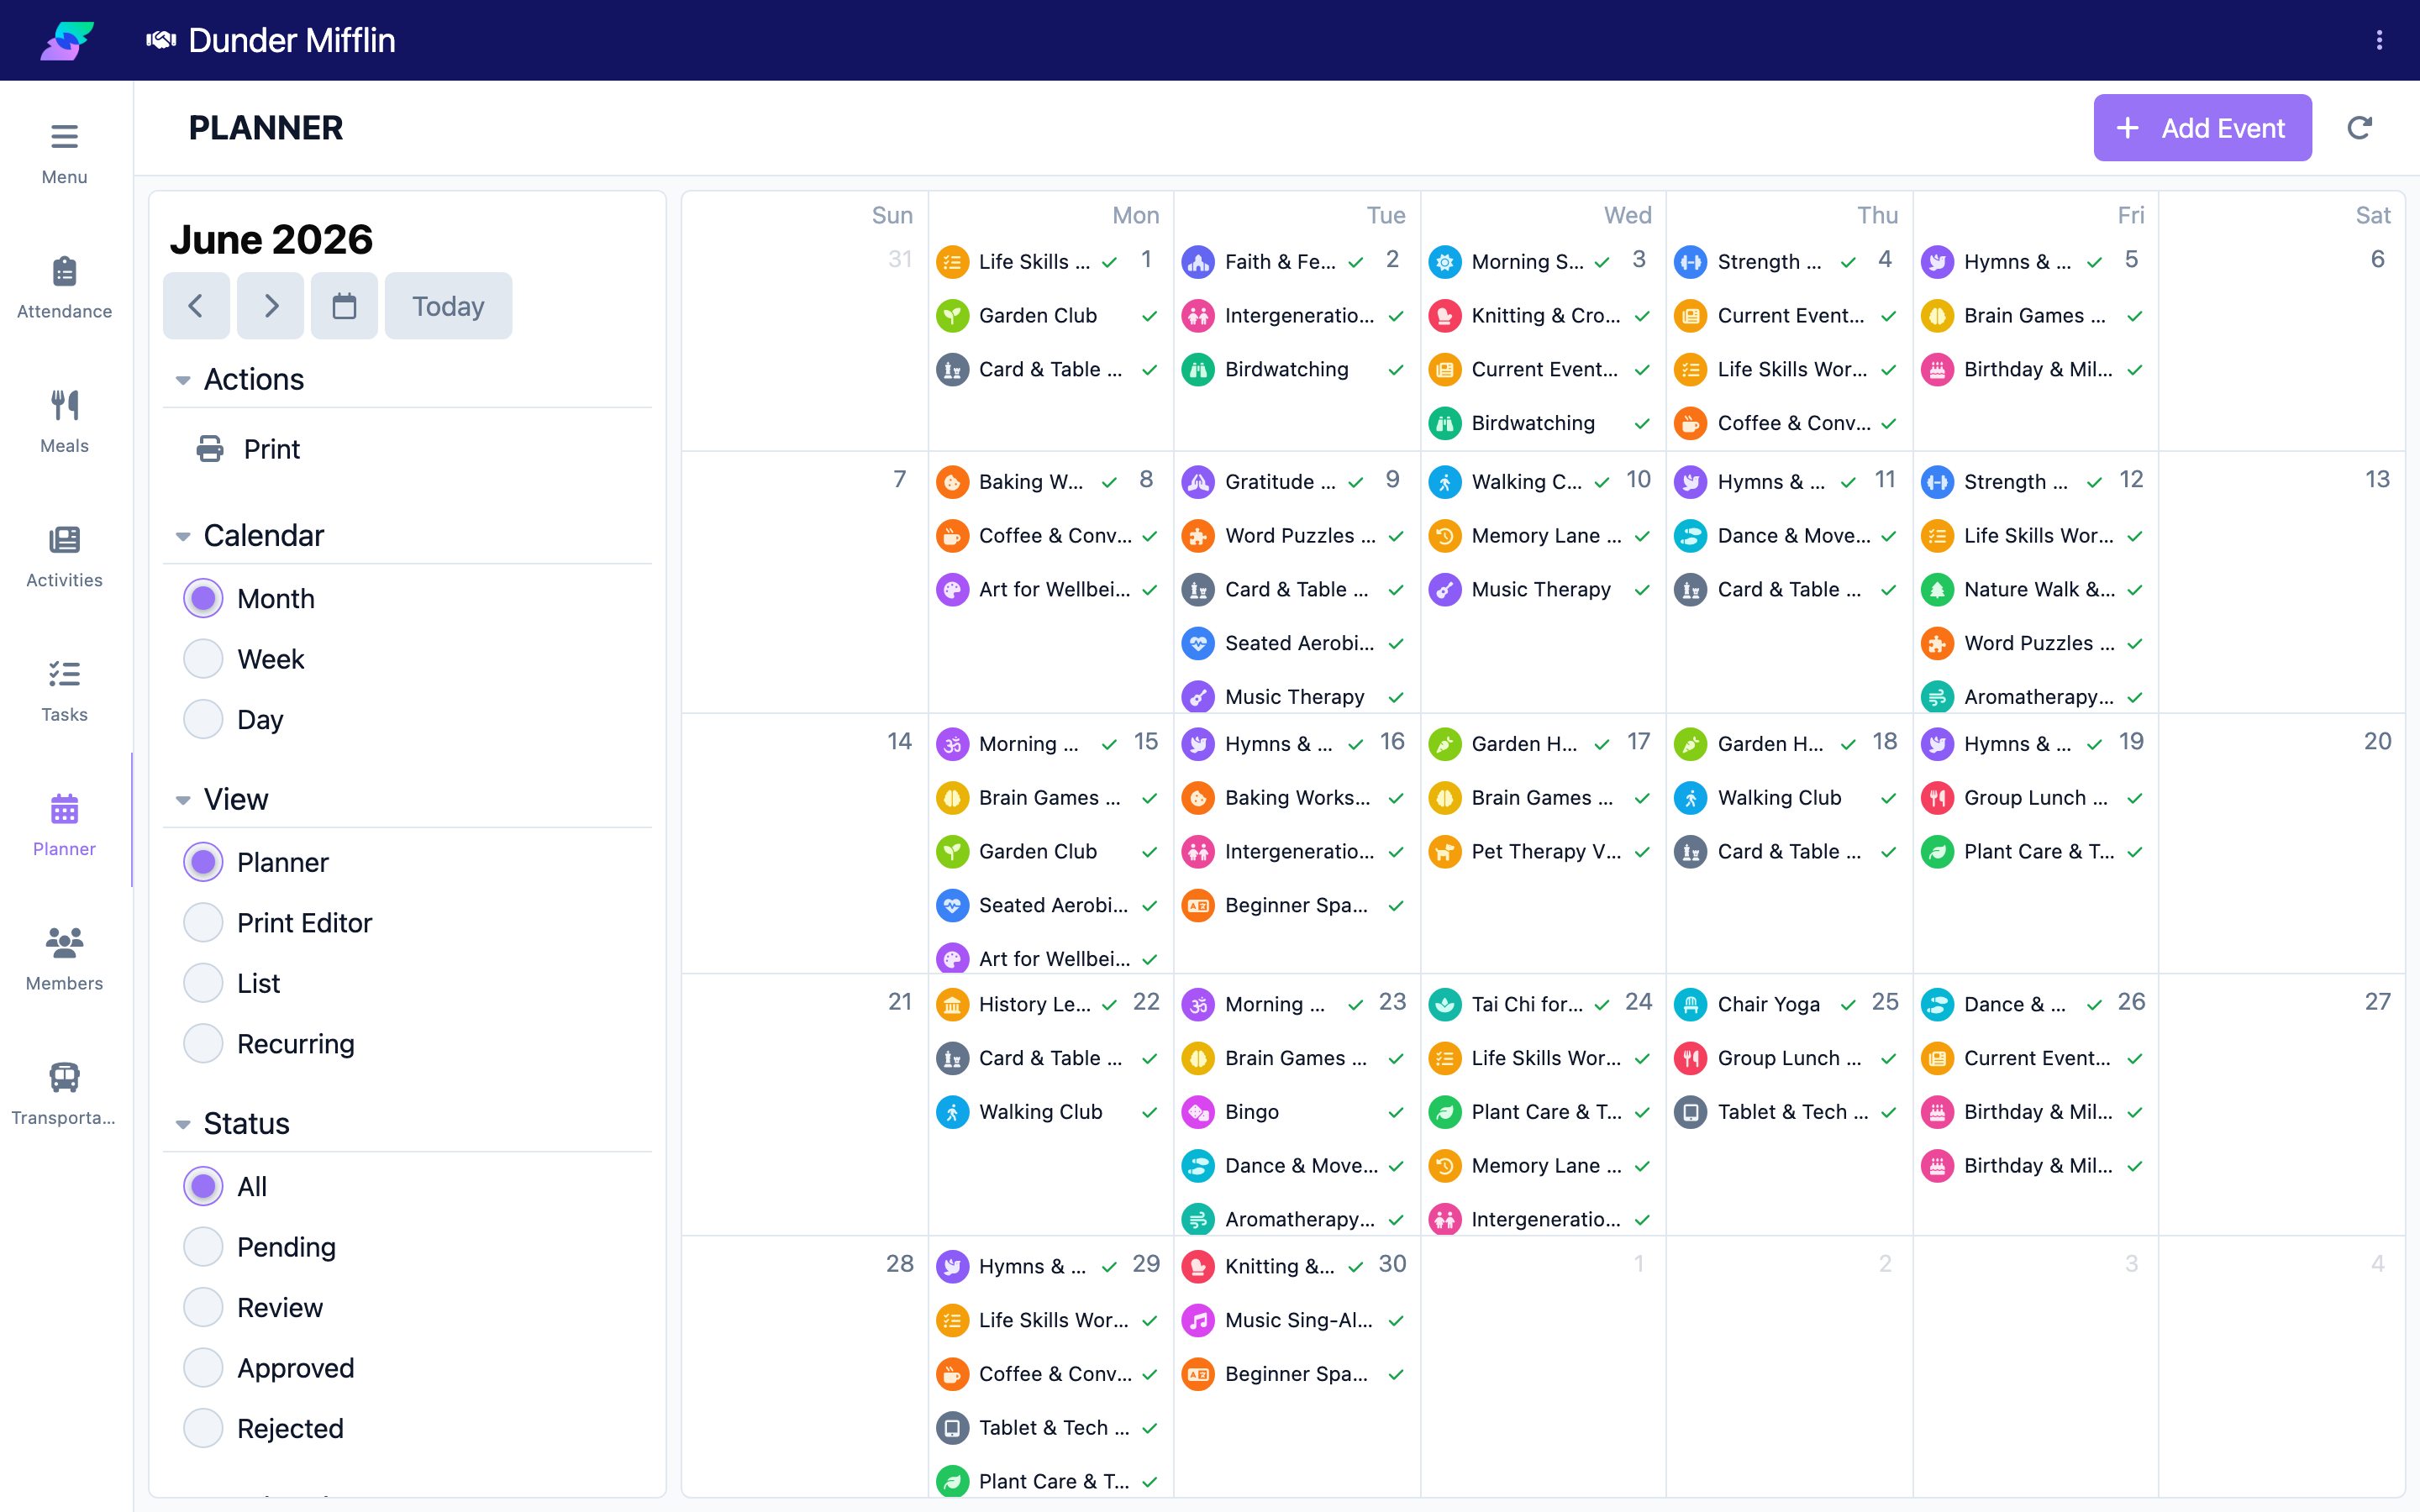Viewport: 2420px width, 1512px height.
Task: Open the Meals sidebar icon
Action: pyautogui.click(x=64, y=405)
